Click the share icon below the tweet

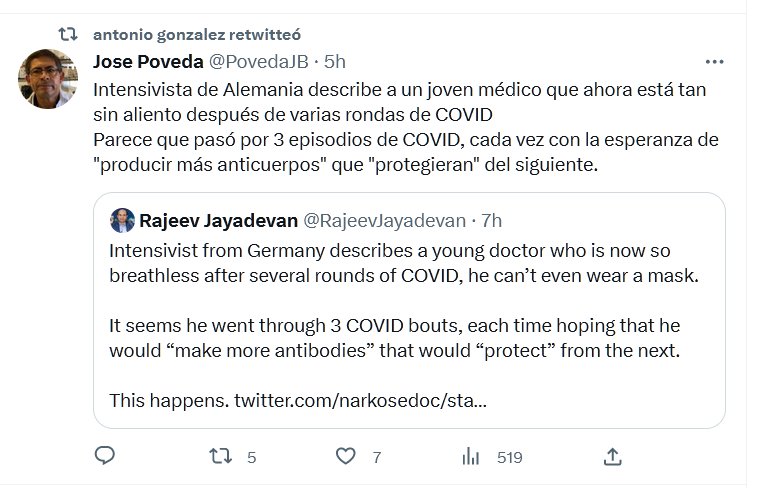613,457
